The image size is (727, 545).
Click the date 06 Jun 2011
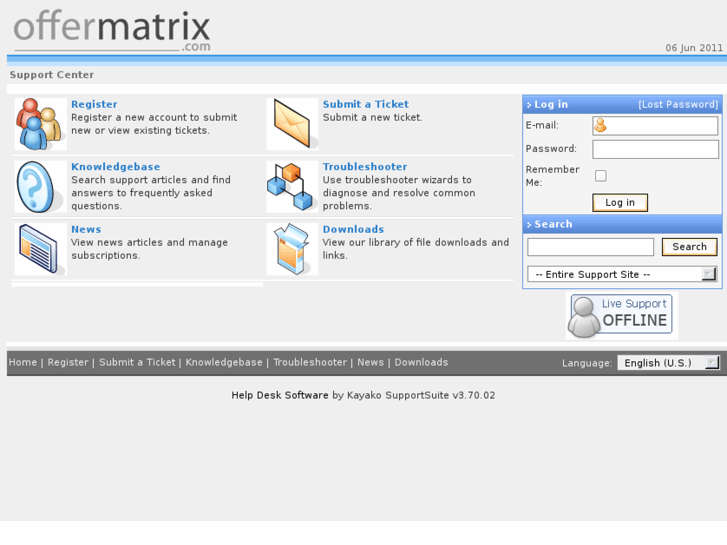point(694,48)
